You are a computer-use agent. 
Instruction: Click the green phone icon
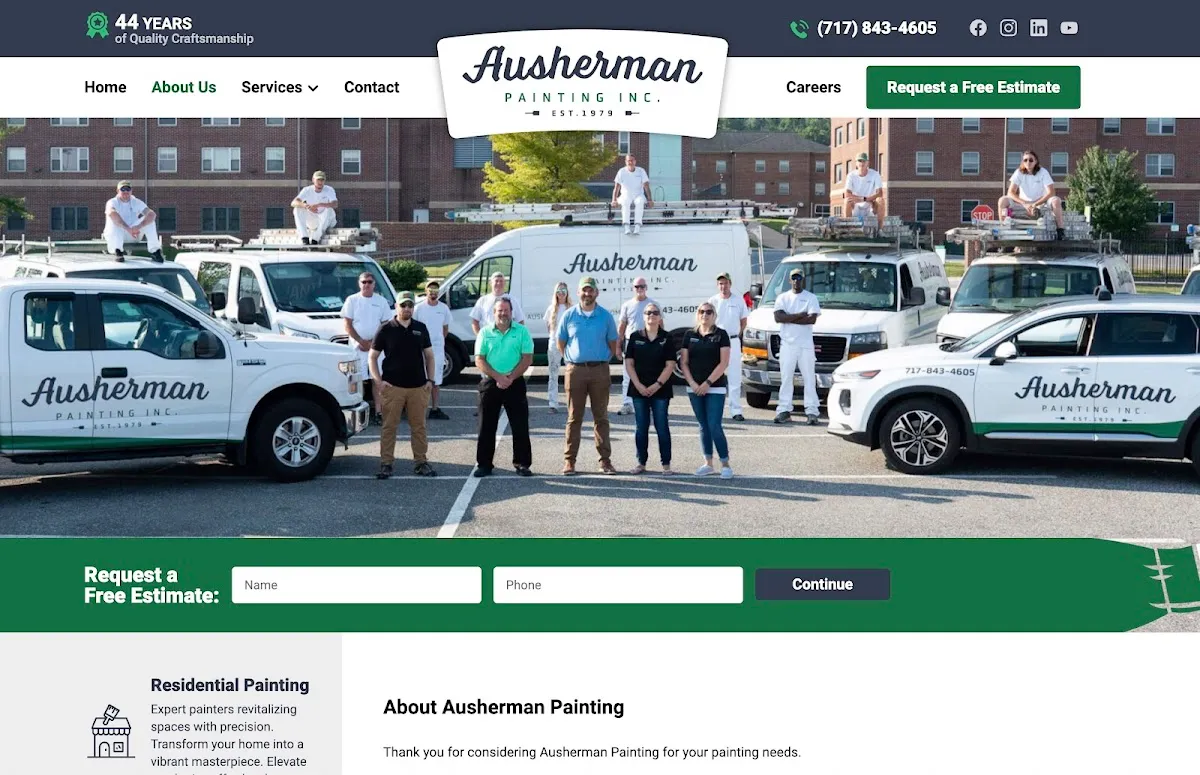point(799,29)
